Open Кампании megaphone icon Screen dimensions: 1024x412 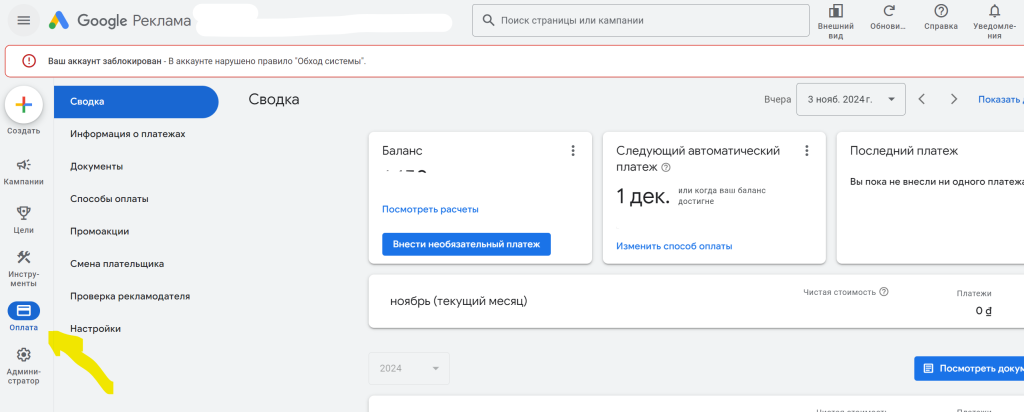click(24, 165)
